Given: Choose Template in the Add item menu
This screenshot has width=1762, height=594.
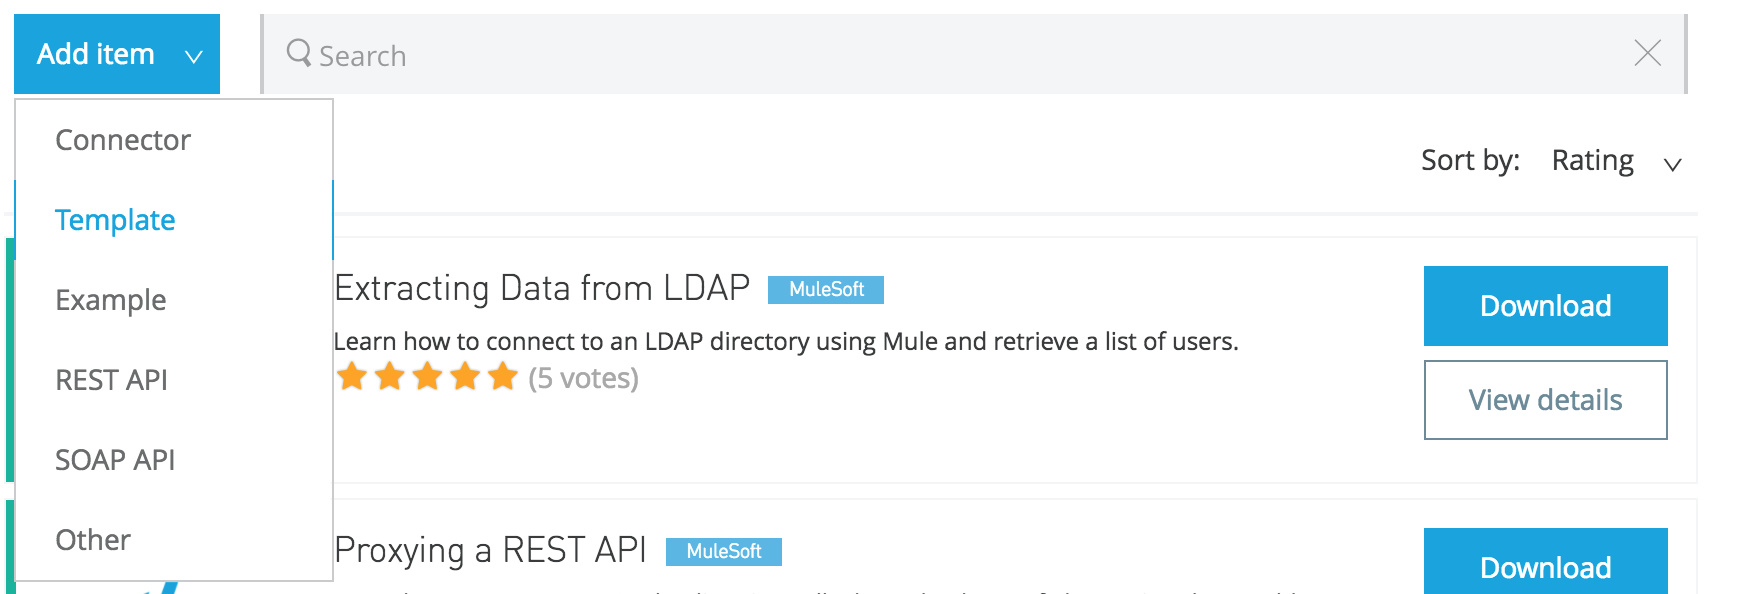Looking at the screenshot, I should (x=115, y=220).
